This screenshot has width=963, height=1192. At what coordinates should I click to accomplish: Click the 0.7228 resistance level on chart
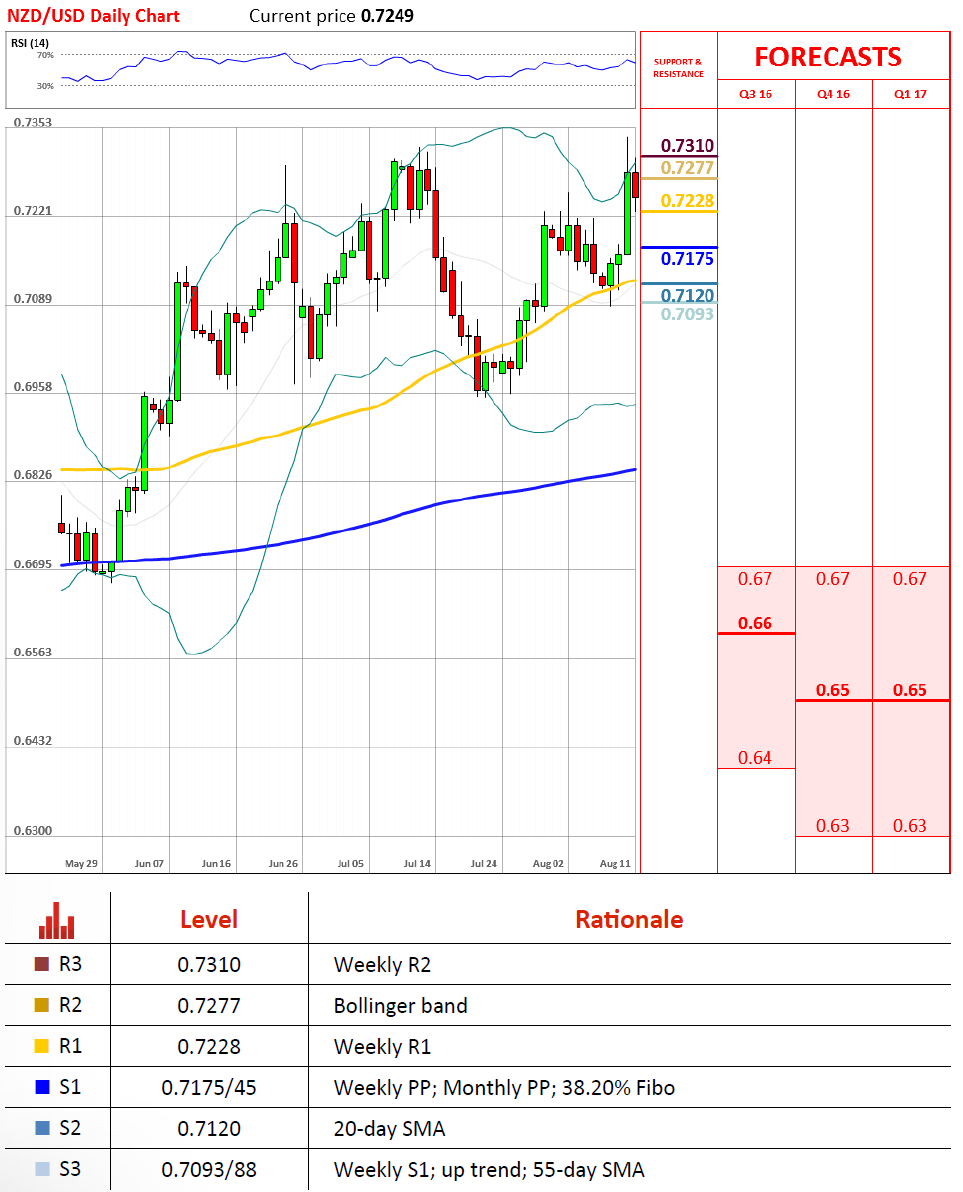tap(687, 201)
